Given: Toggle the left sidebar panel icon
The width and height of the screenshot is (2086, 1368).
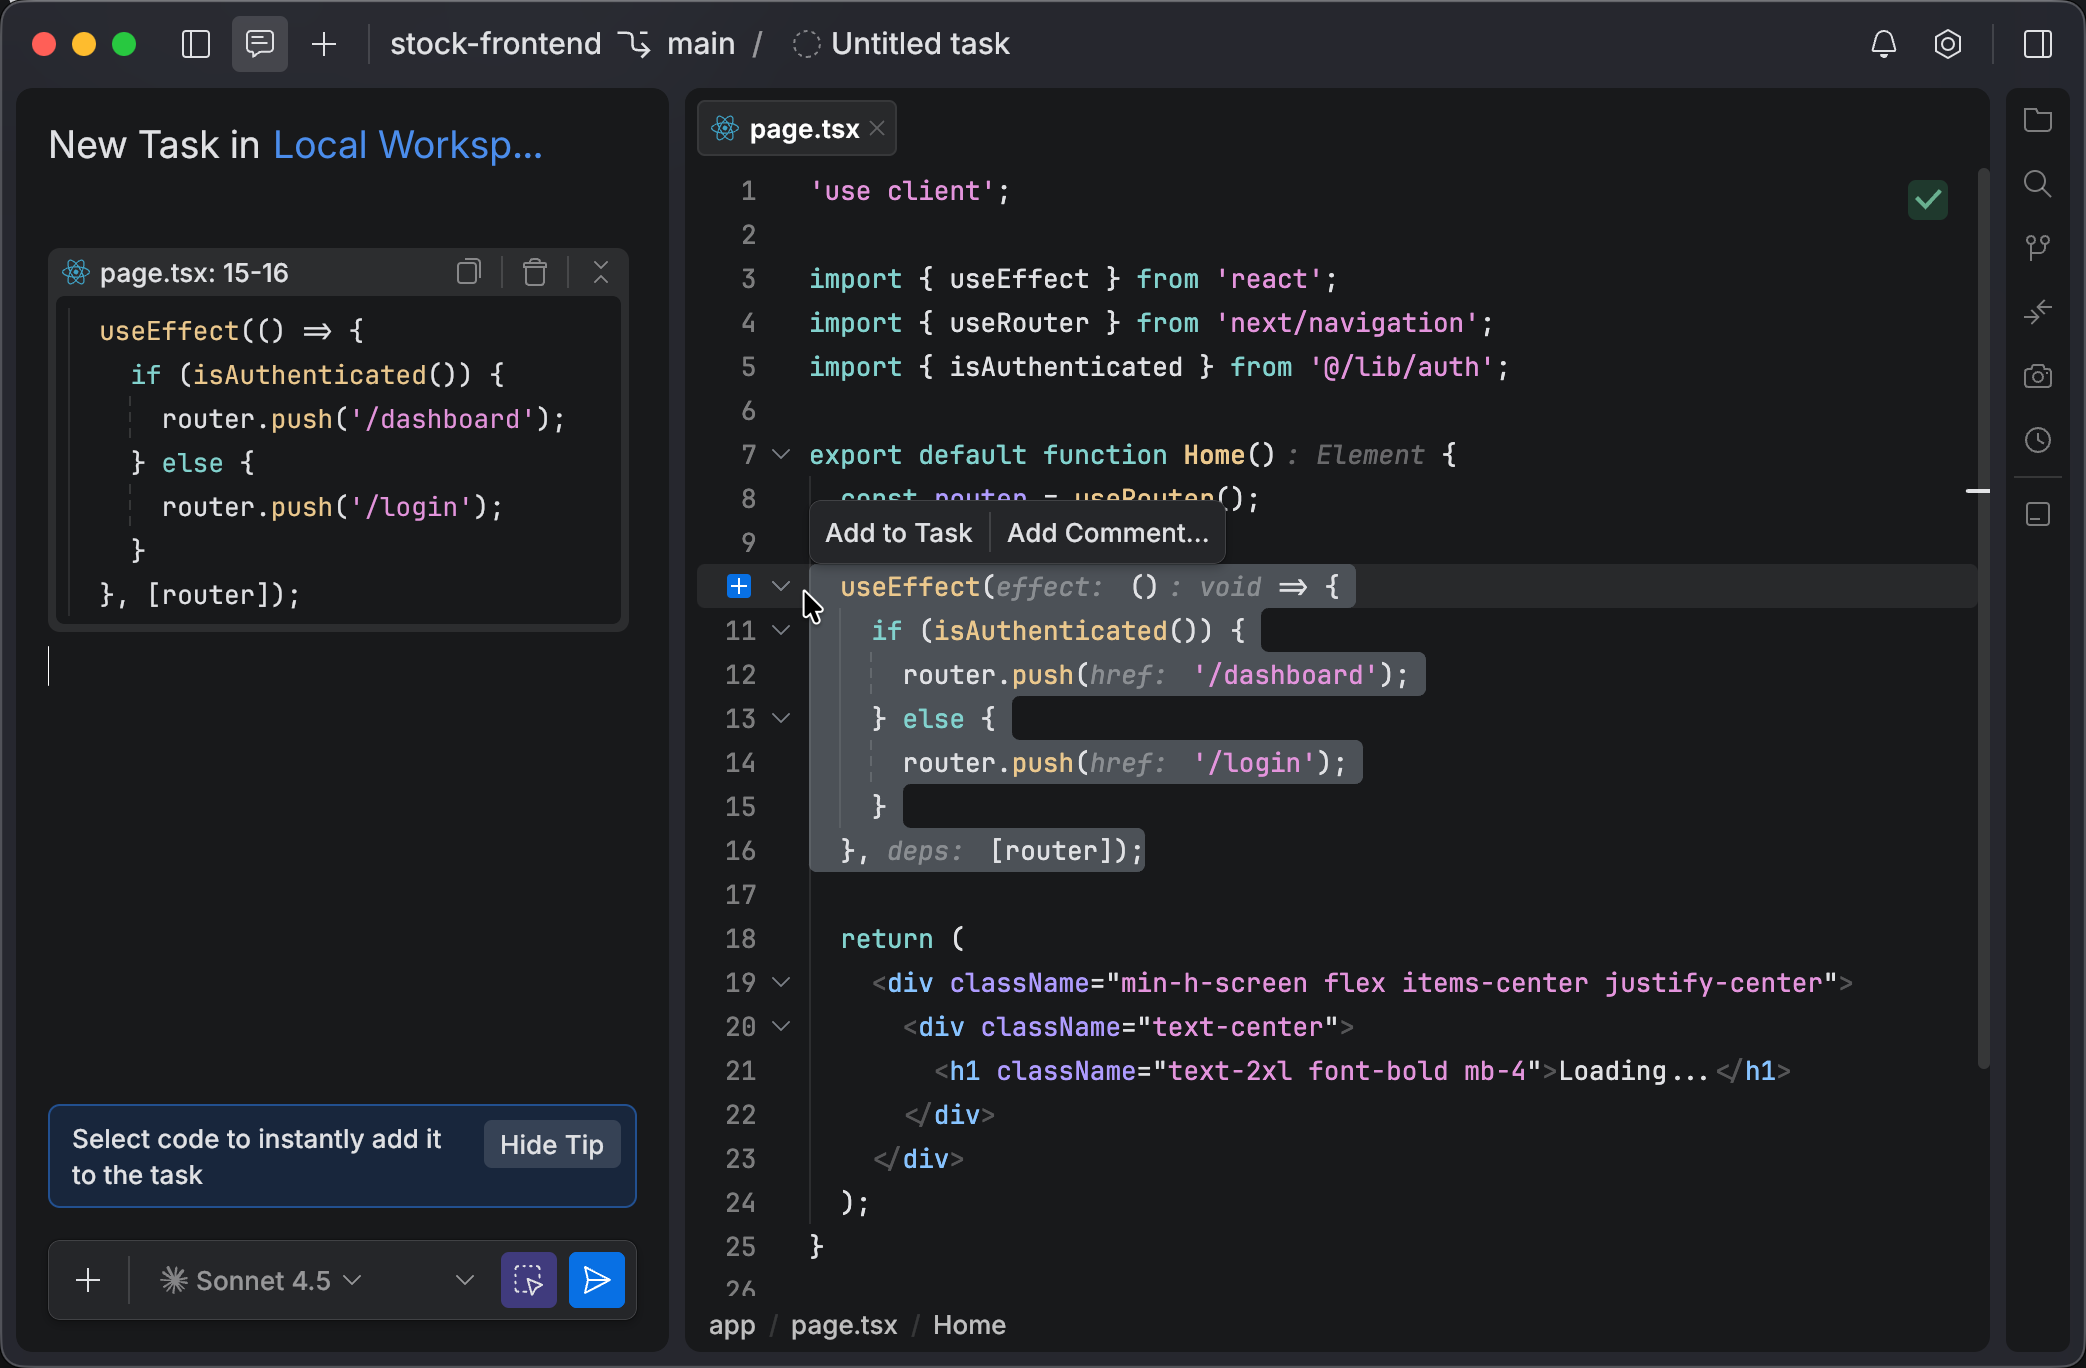Looking at the screenshot, I should click(x=196, y=44).
